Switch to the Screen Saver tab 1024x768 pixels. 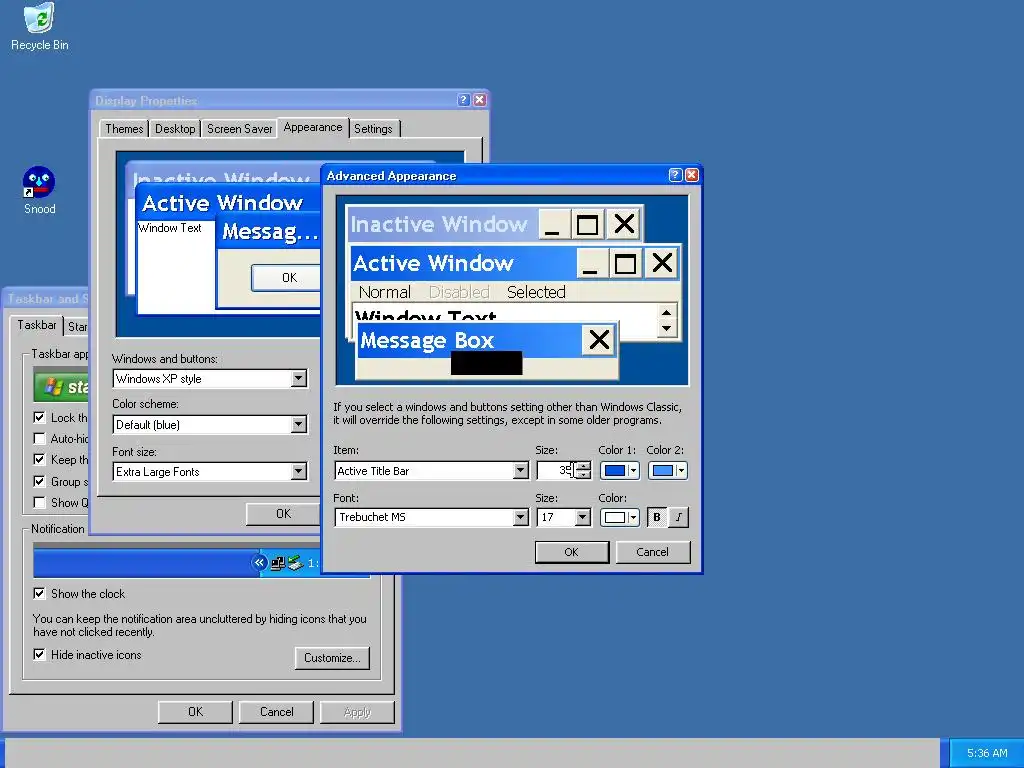tap(239, 129)
